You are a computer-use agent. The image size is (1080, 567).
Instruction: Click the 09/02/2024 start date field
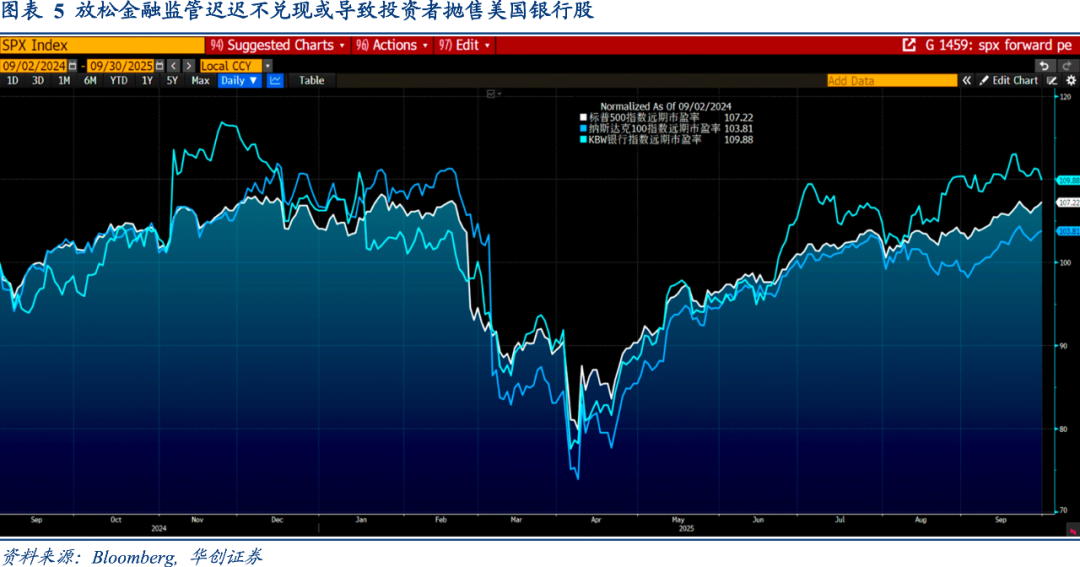coord(34,66)
